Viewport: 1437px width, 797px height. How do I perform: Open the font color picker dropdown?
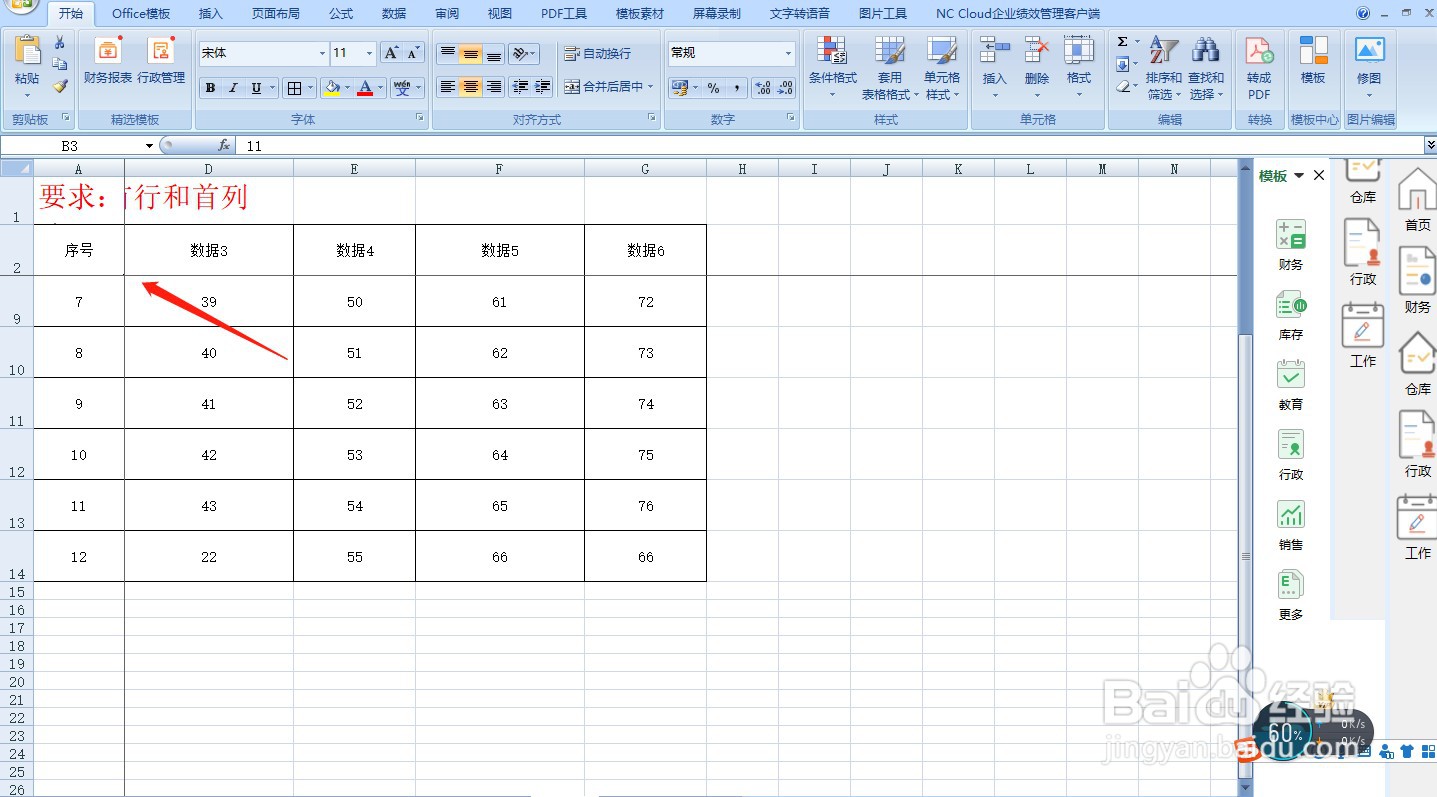point(378,88)
